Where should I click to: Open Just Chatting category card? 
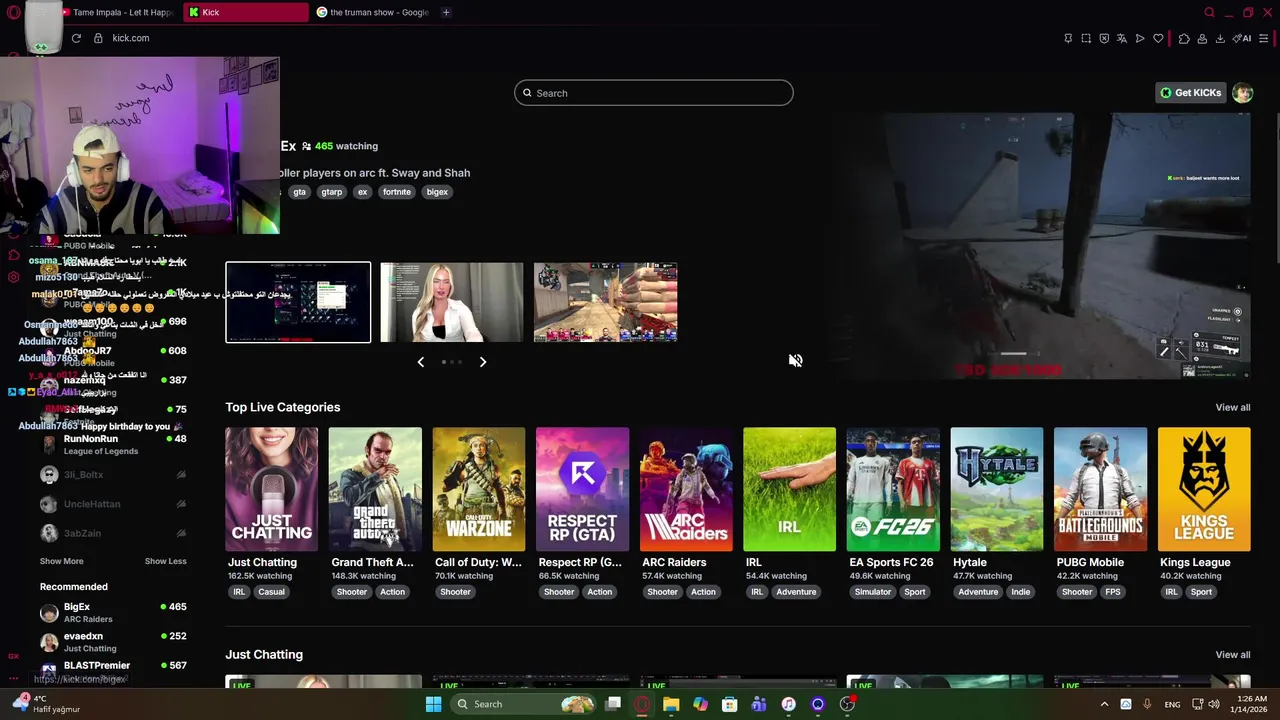(x=271, y=489)
